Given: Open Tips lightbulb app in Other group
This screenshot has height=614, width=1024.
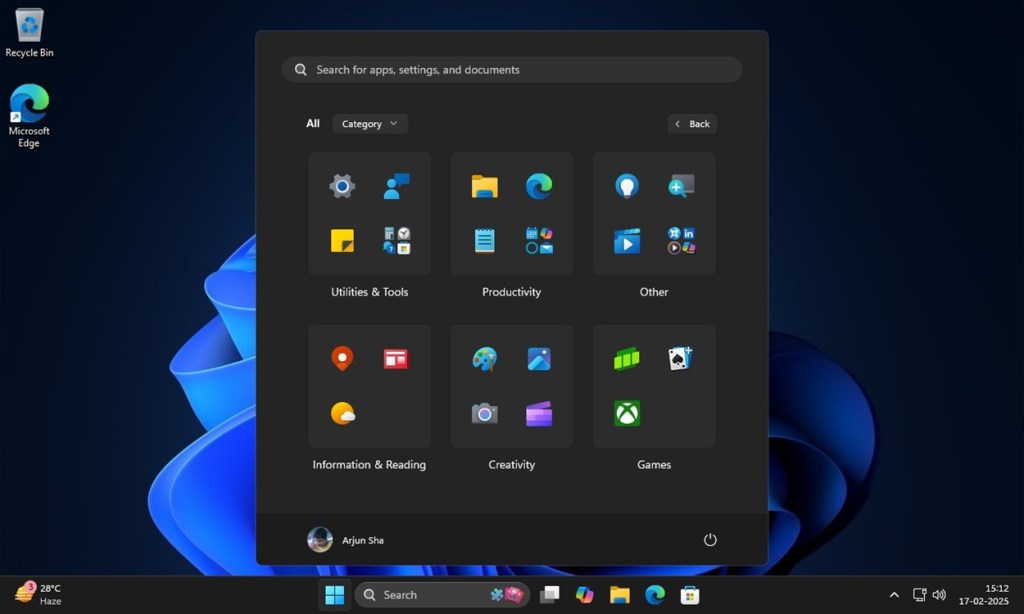Looking at the screenshot, I should coord(627,186).
